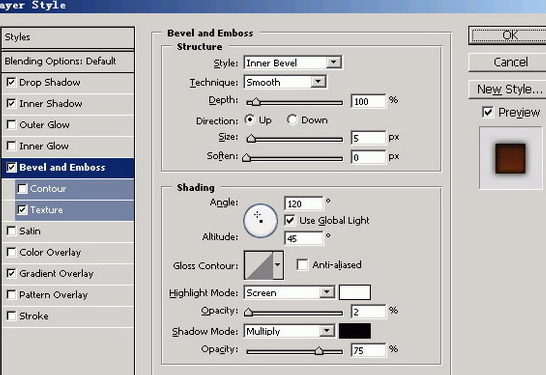Image resolution: width=546 pixels, height=375 pixels.
Task: Disable the Gradient Overlay checkbox
Action: (x=11, y=273)
